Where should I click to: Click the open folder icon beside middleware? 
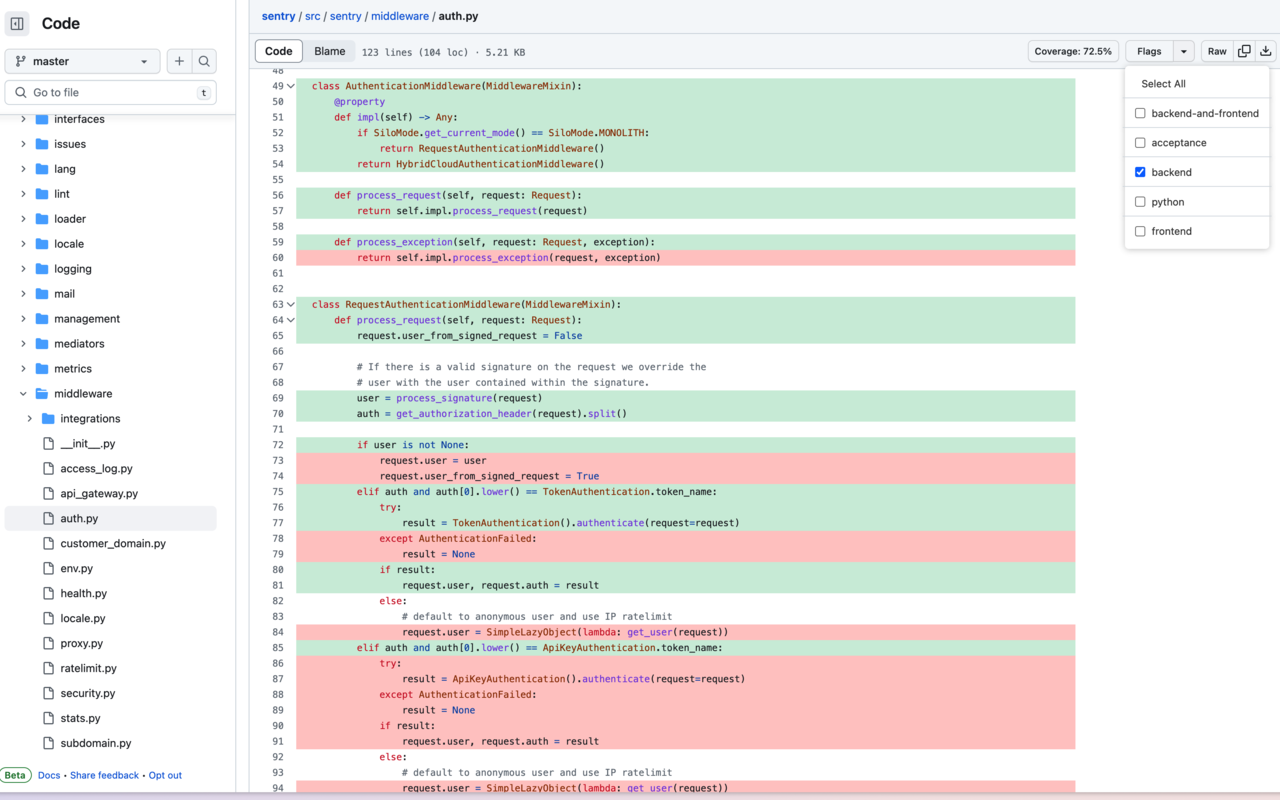click(40, 393)
